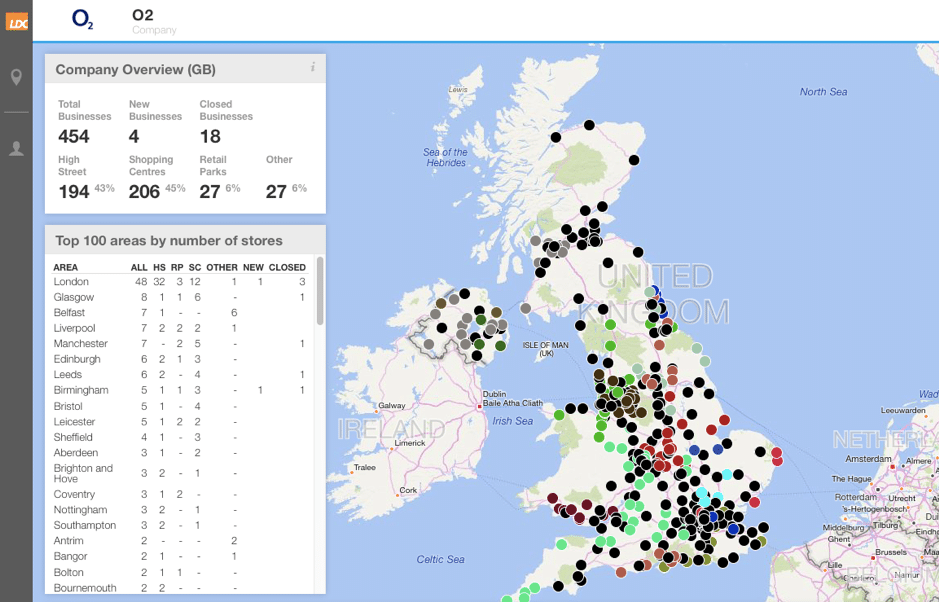Click the SC column header
Viewport: 939px width, 602px height.
point(195,267)
